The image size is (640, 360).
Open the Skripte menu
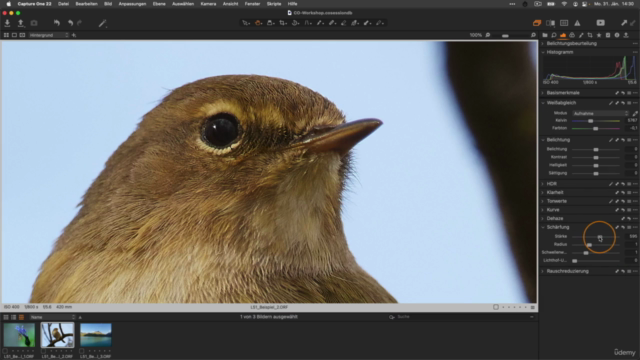274,4
